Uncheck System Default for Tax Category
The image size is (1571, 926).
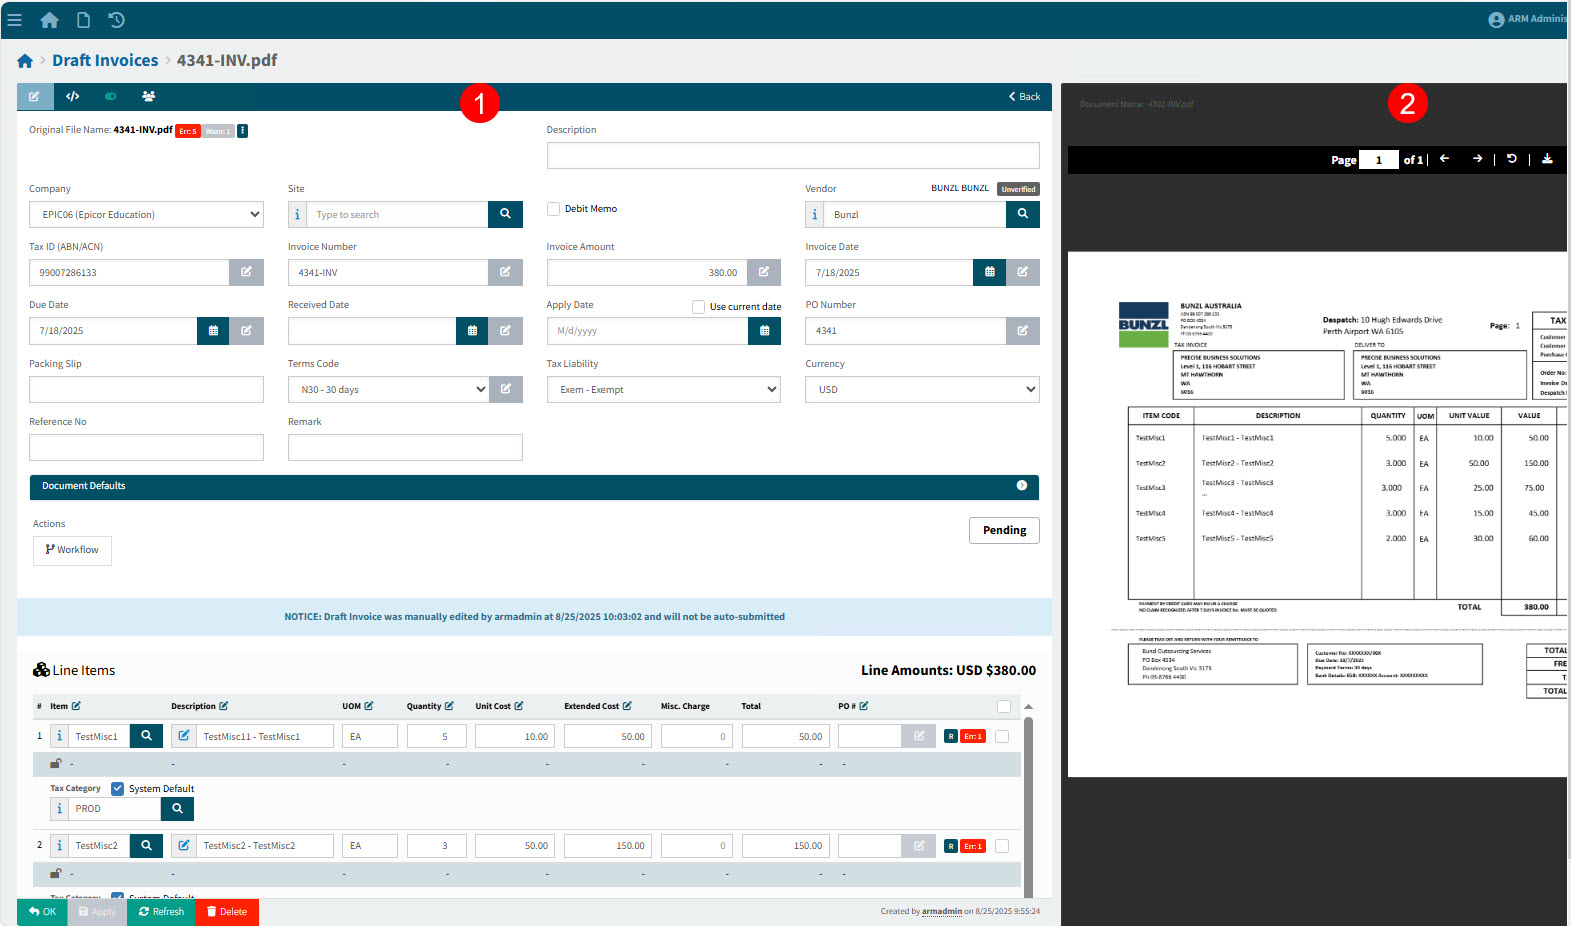(118, 789)
